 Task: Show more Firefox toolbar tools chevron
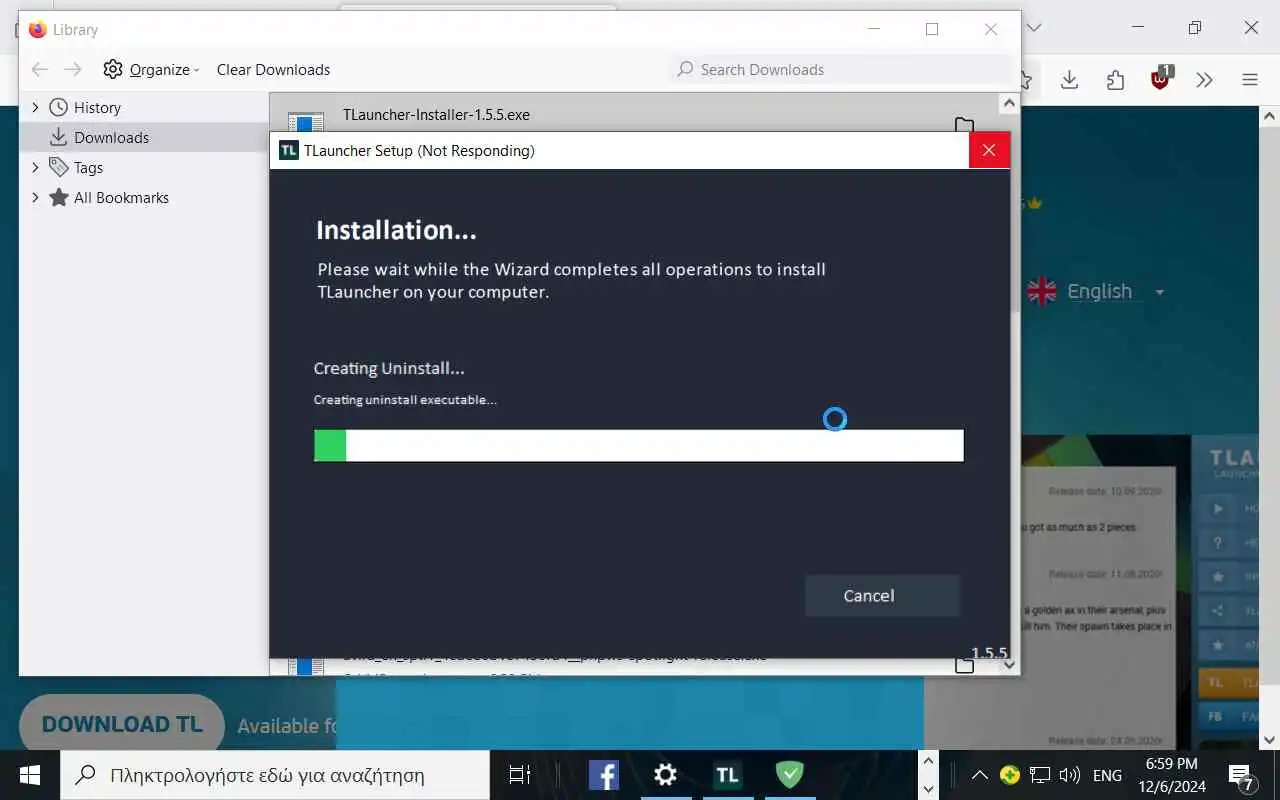tap(1204, 80)
